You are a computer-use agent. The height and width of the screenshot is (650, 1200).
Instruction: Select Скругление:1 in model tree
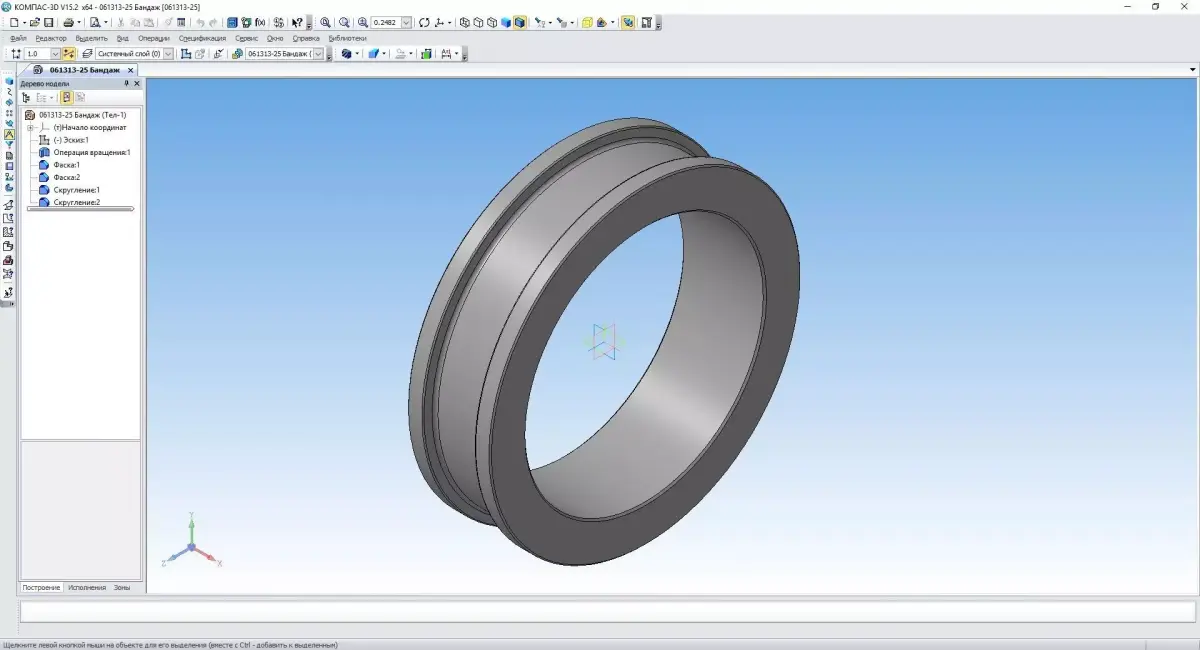pos(77,190)
